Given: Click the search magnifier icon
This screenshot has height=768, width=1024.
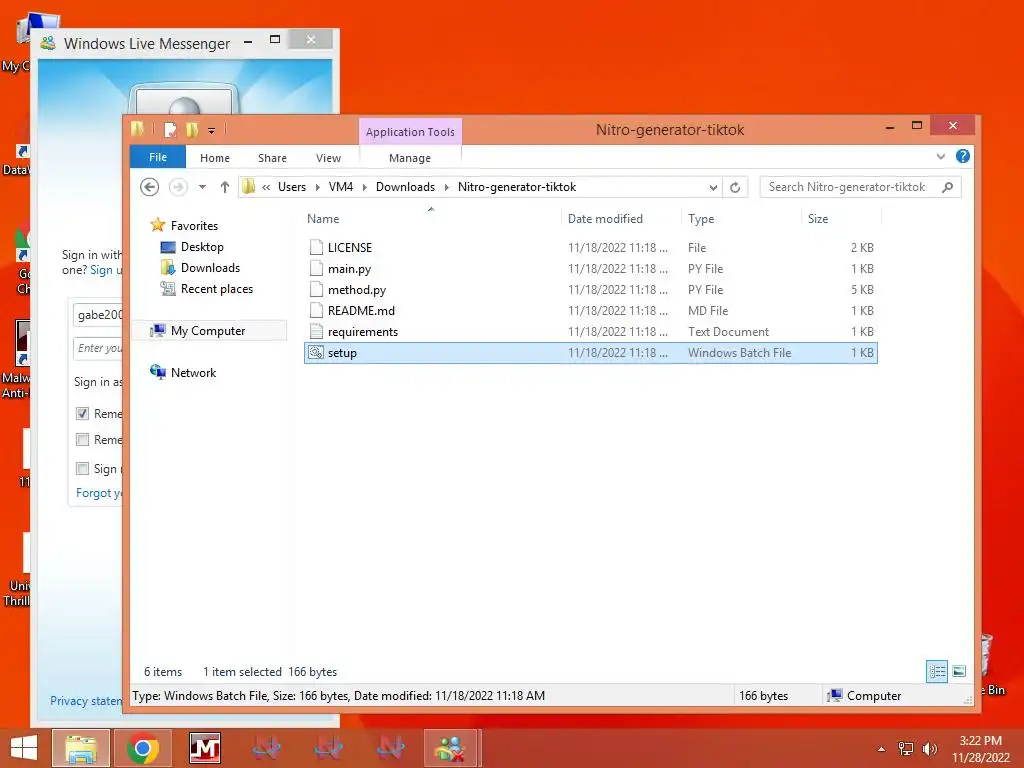Looking at the screenshot, I should coord(948,187).
